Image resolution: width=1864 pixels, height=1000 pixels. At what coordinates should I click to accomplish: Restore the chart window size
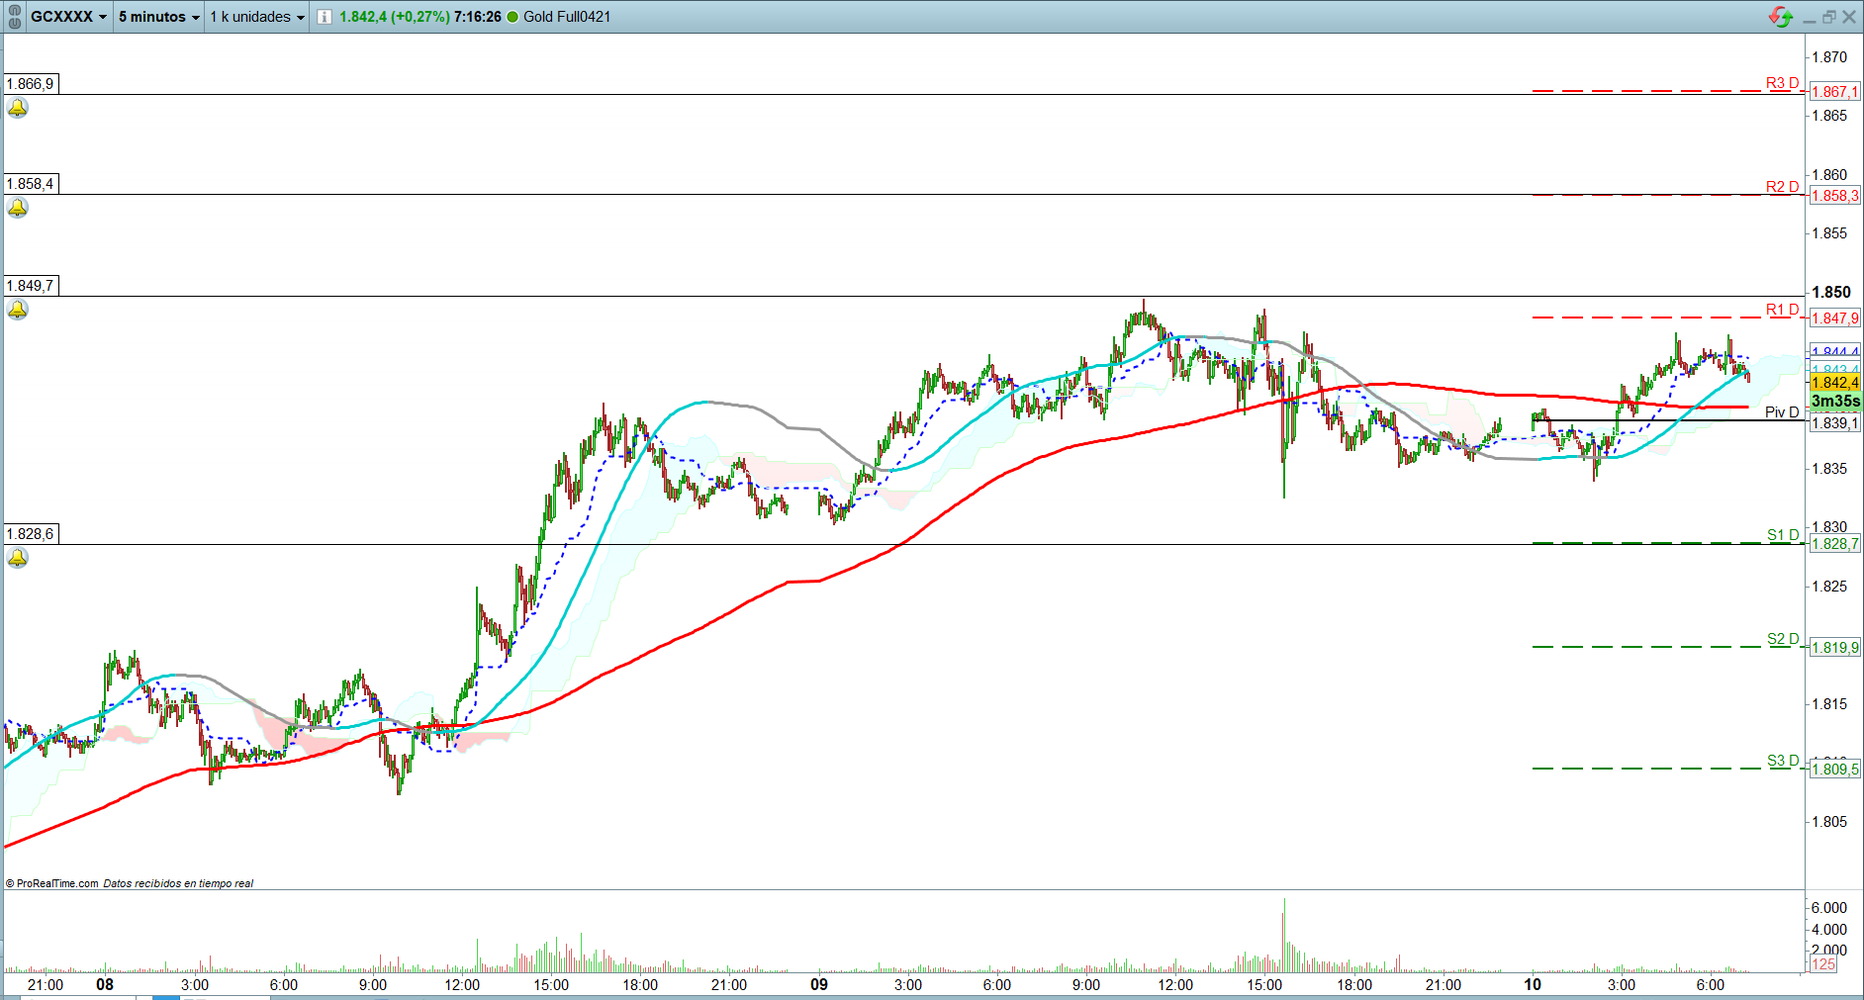[1829, 17]
